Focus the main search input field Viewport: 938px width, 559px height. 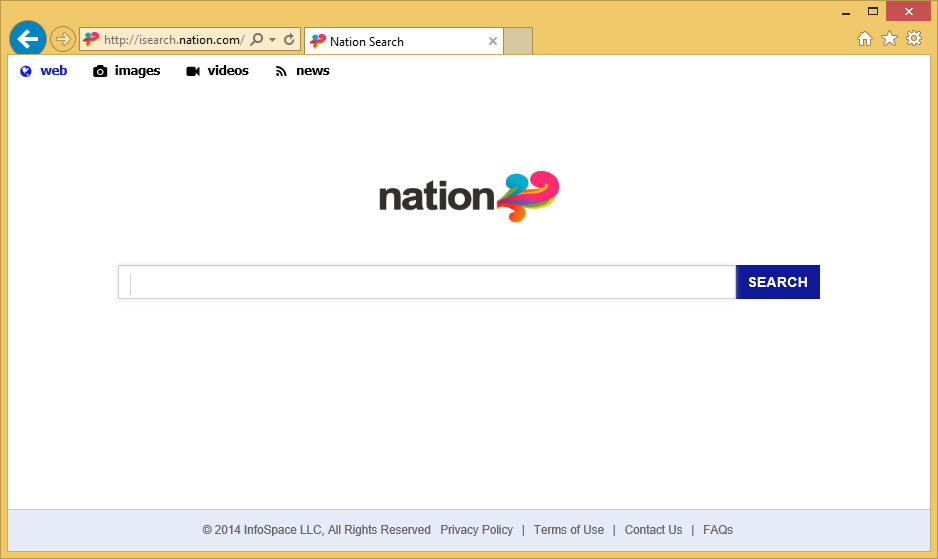click(427, 282)
